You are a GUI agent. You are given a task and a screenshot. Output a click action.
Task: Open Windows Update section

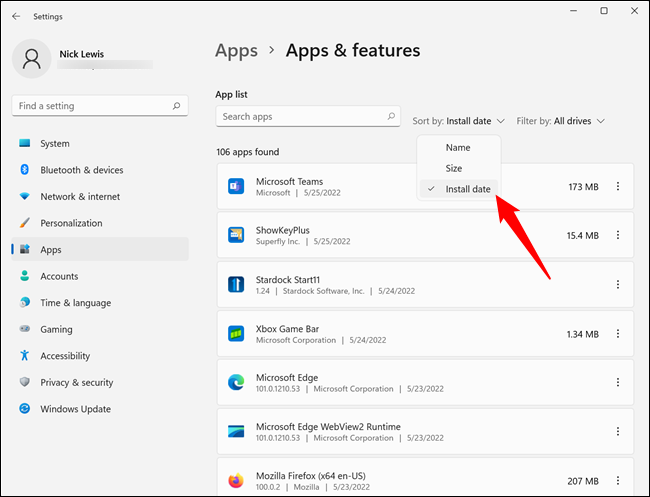pyautogui.click(x=100, y=409)
